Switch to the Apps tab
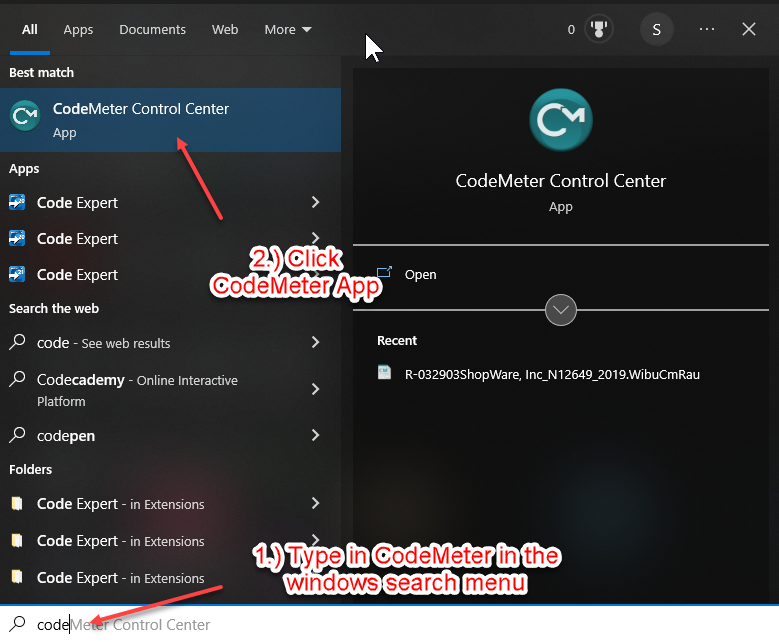The image size is (779, 642). pos(78,30)
